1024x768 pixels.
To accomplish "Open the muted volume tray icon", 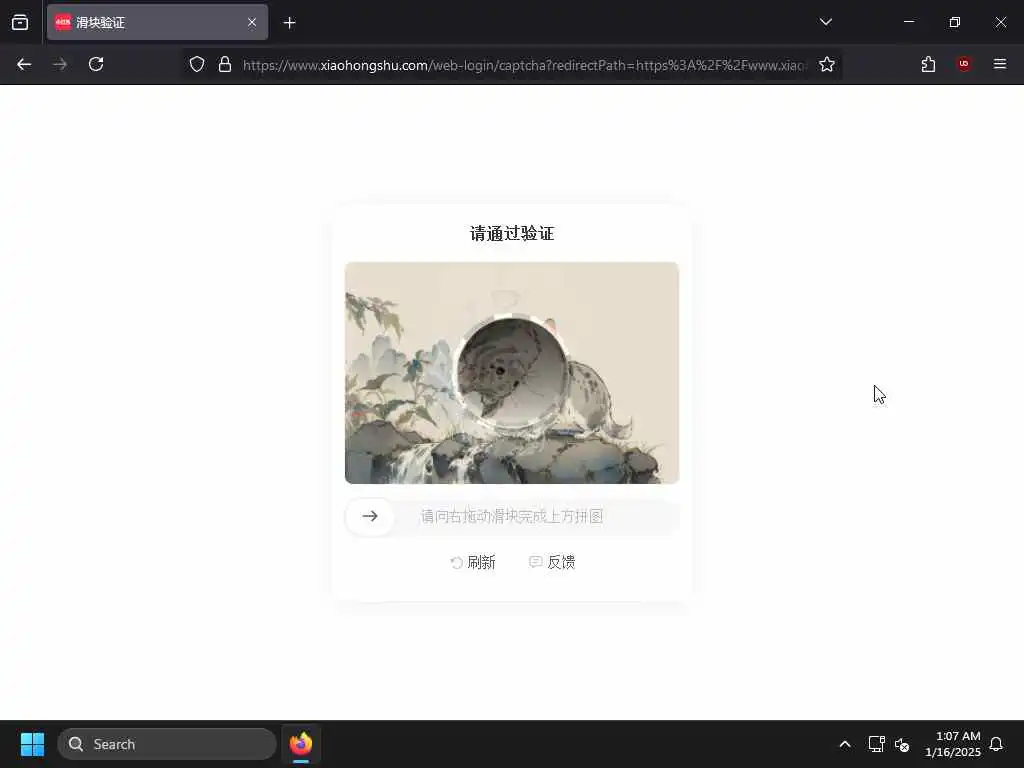I will click(902, 744).
